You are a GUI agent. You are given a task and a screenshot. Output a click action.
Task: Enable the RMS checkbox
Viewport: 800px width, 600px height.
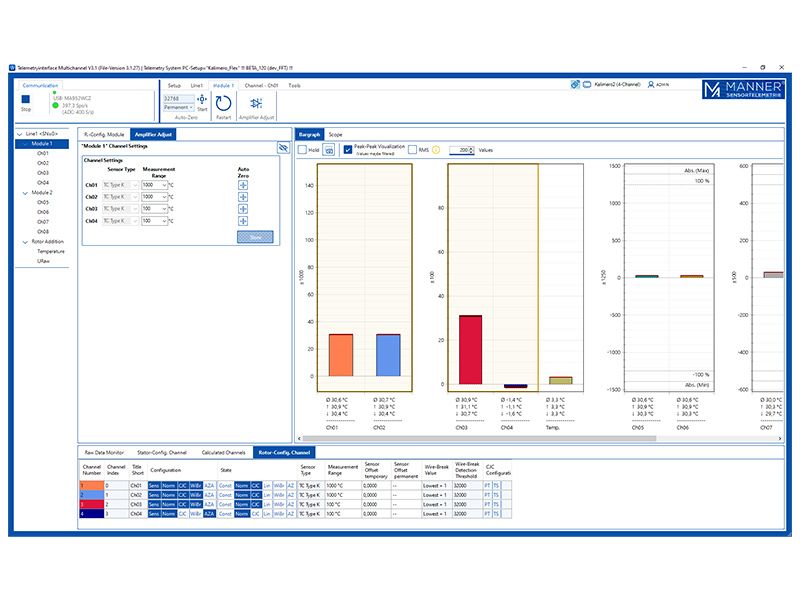point(412,150)
